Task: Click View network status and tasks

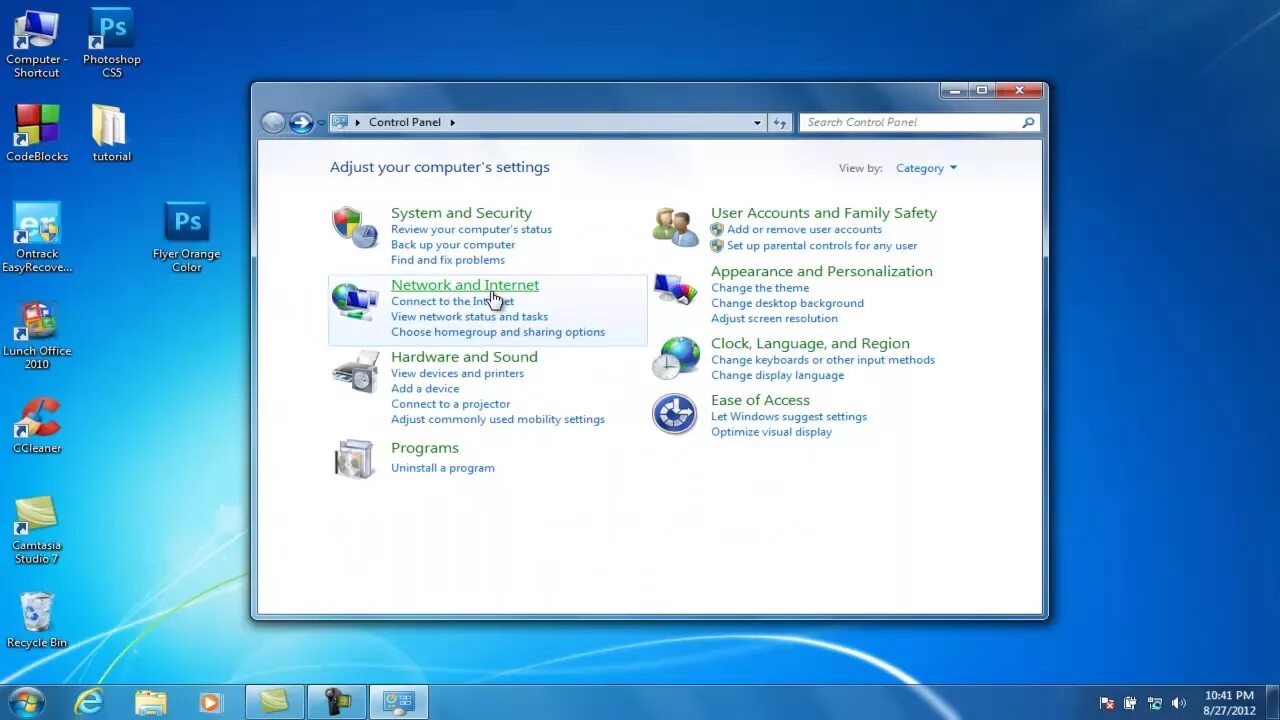Action: [469, 317]
